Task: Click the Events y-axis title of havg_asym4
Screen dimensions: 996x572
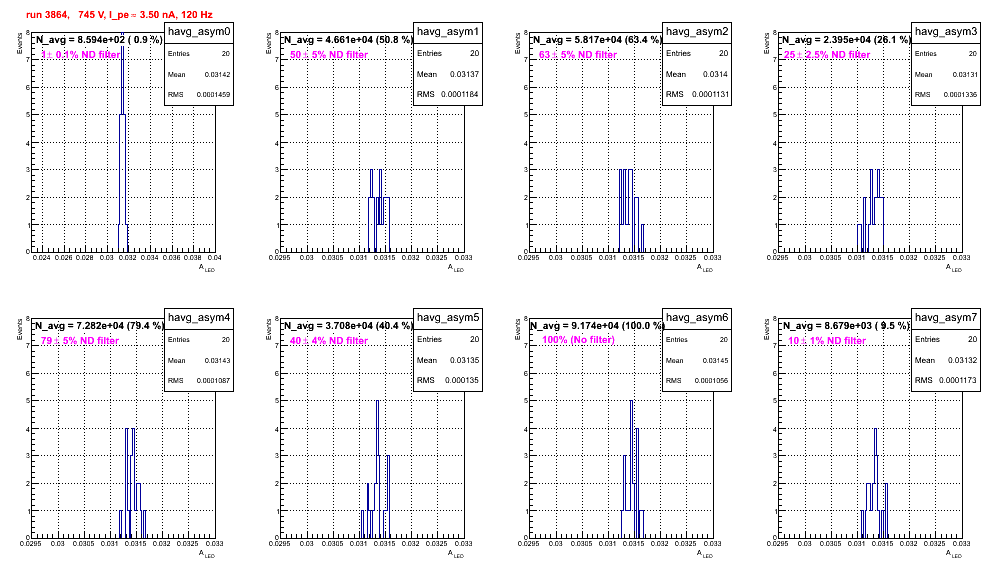Action: point(19,329)
